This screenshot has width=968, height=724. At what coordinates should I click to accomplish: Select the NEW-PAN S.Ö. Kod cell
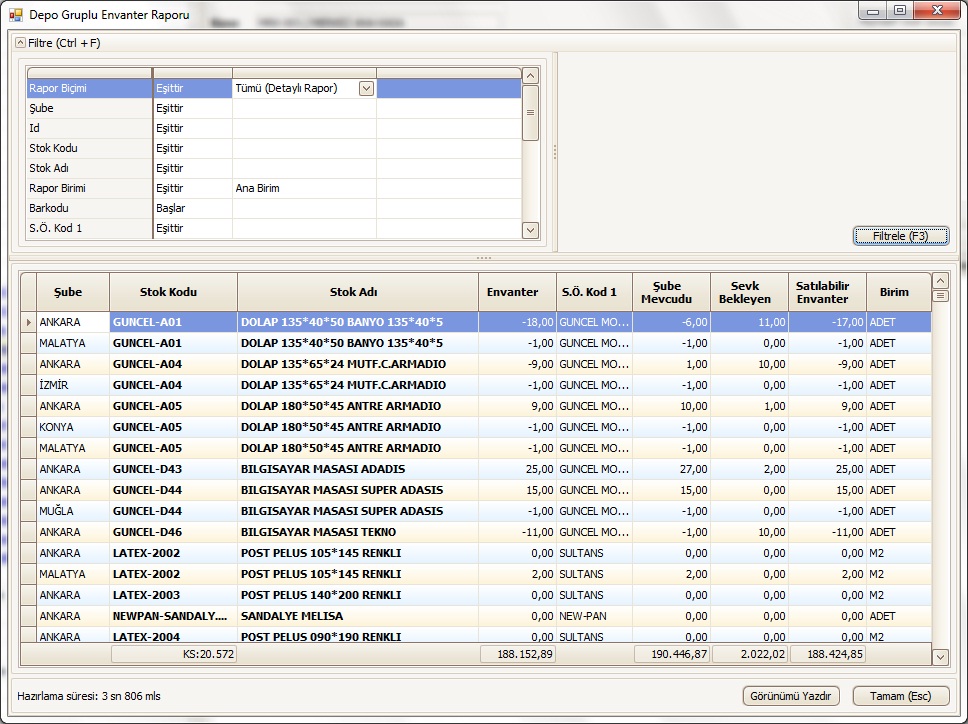(595, 616)
